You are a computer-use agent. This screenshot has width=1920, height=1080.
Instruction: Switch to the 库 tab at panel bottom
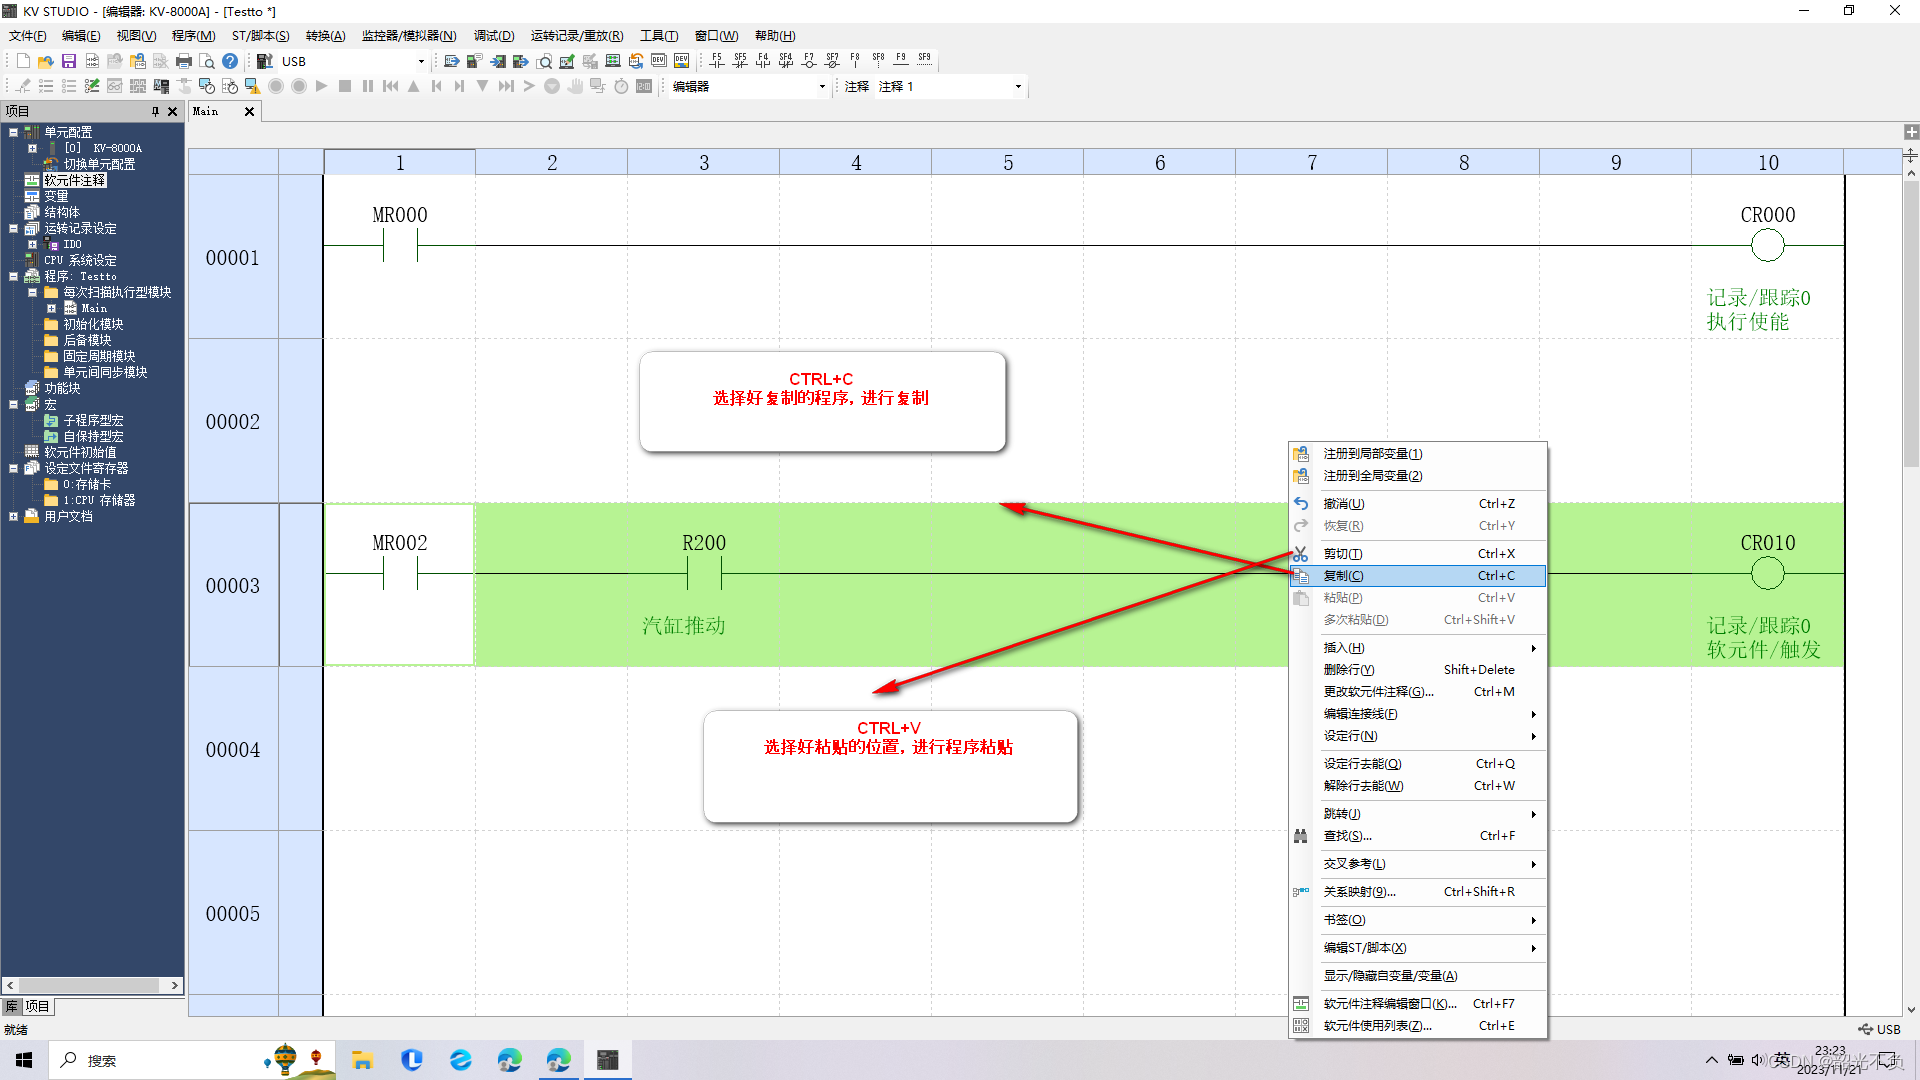12,1007
